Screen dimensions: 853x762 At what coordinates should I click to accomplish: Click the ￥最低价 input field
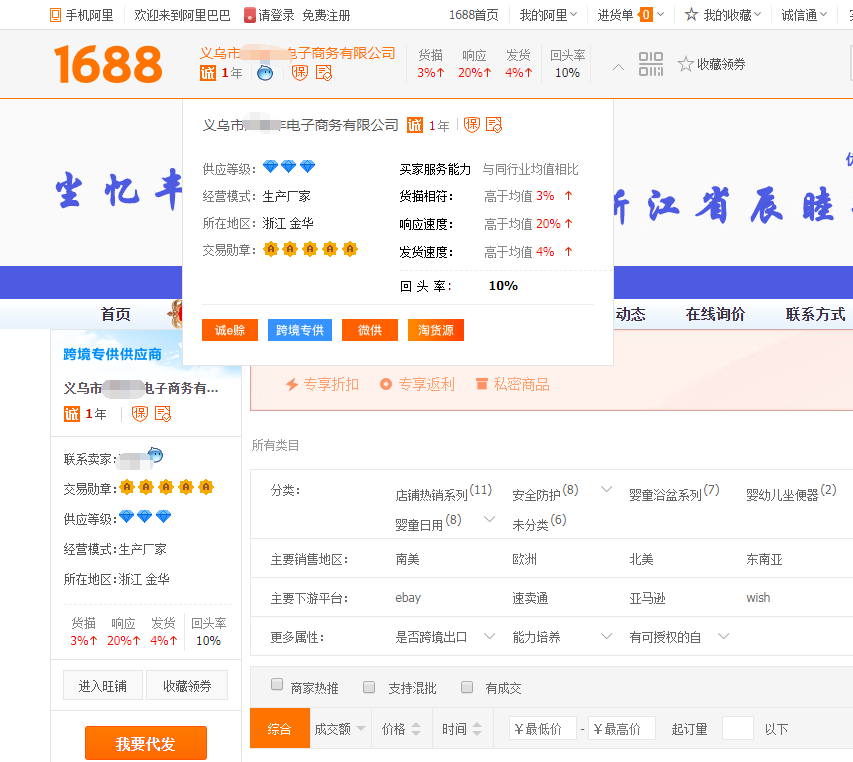tap(542, 728)
